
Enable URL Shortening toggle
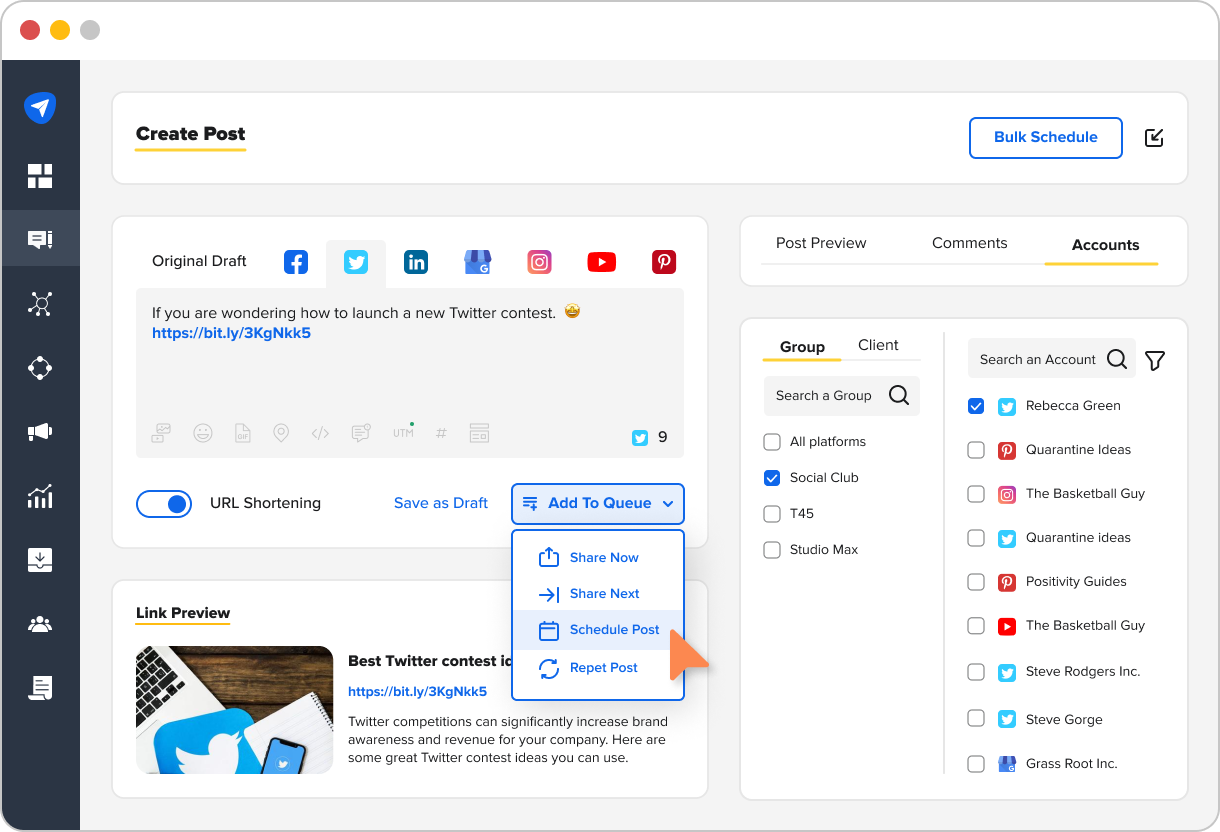(164, 503)
